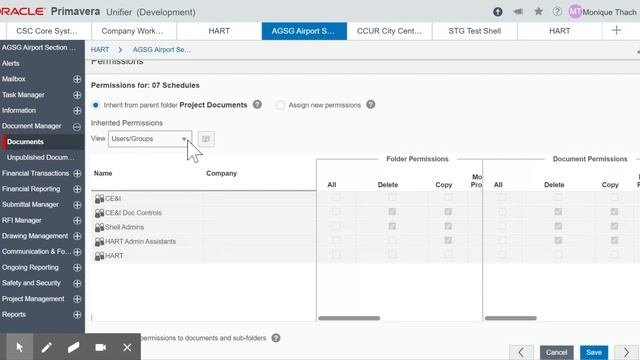Open Unpublished Docum... in sidebar
The width and height of the screenshot is (640, 360).
[40, 157]
